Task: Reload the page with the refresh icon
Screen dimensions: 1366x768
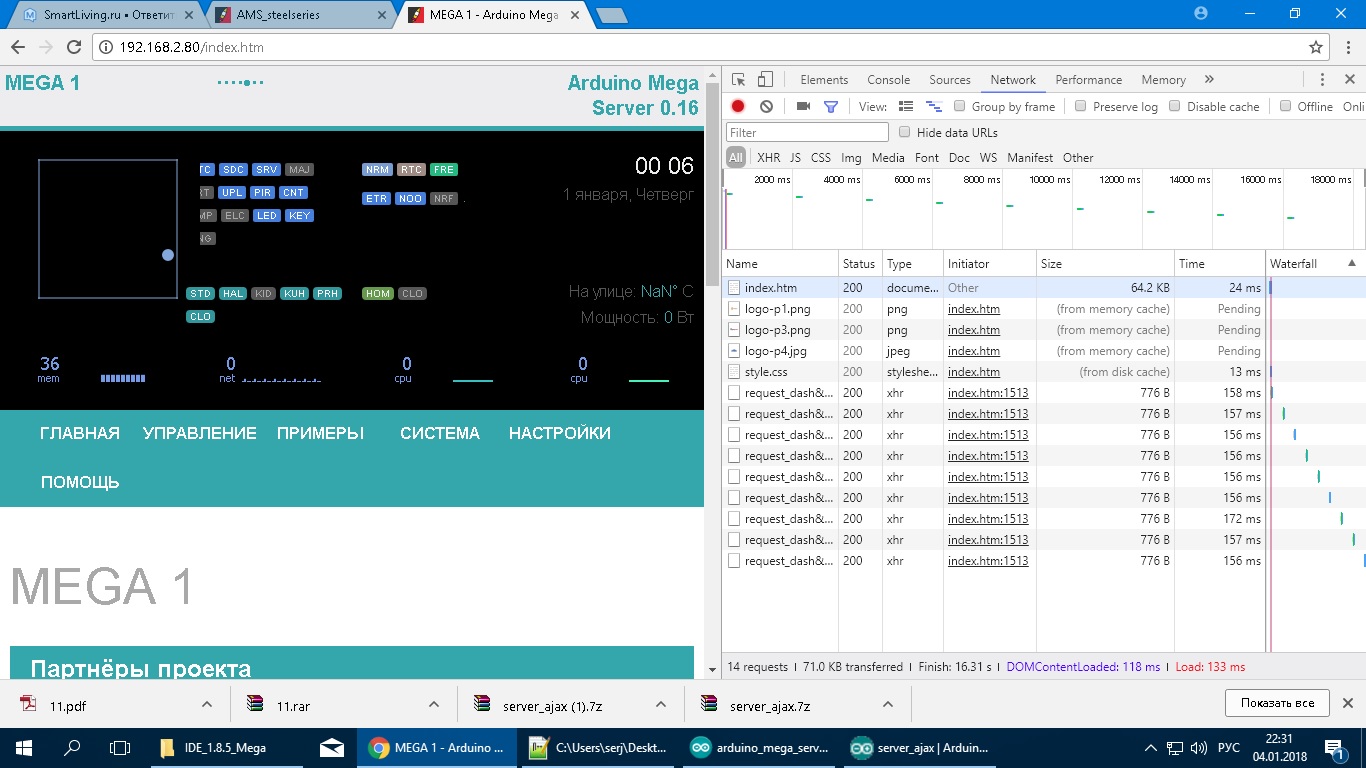Action: 73,47
